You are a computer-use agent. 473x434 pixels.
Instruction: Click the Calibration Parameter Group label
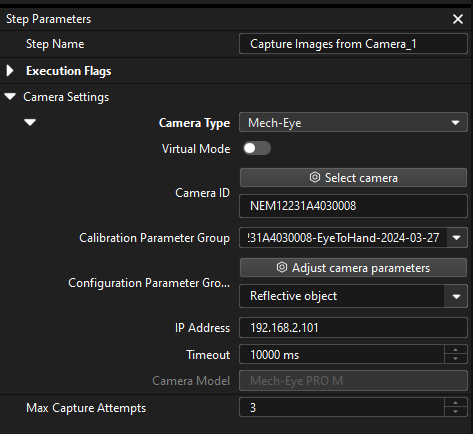154,238
